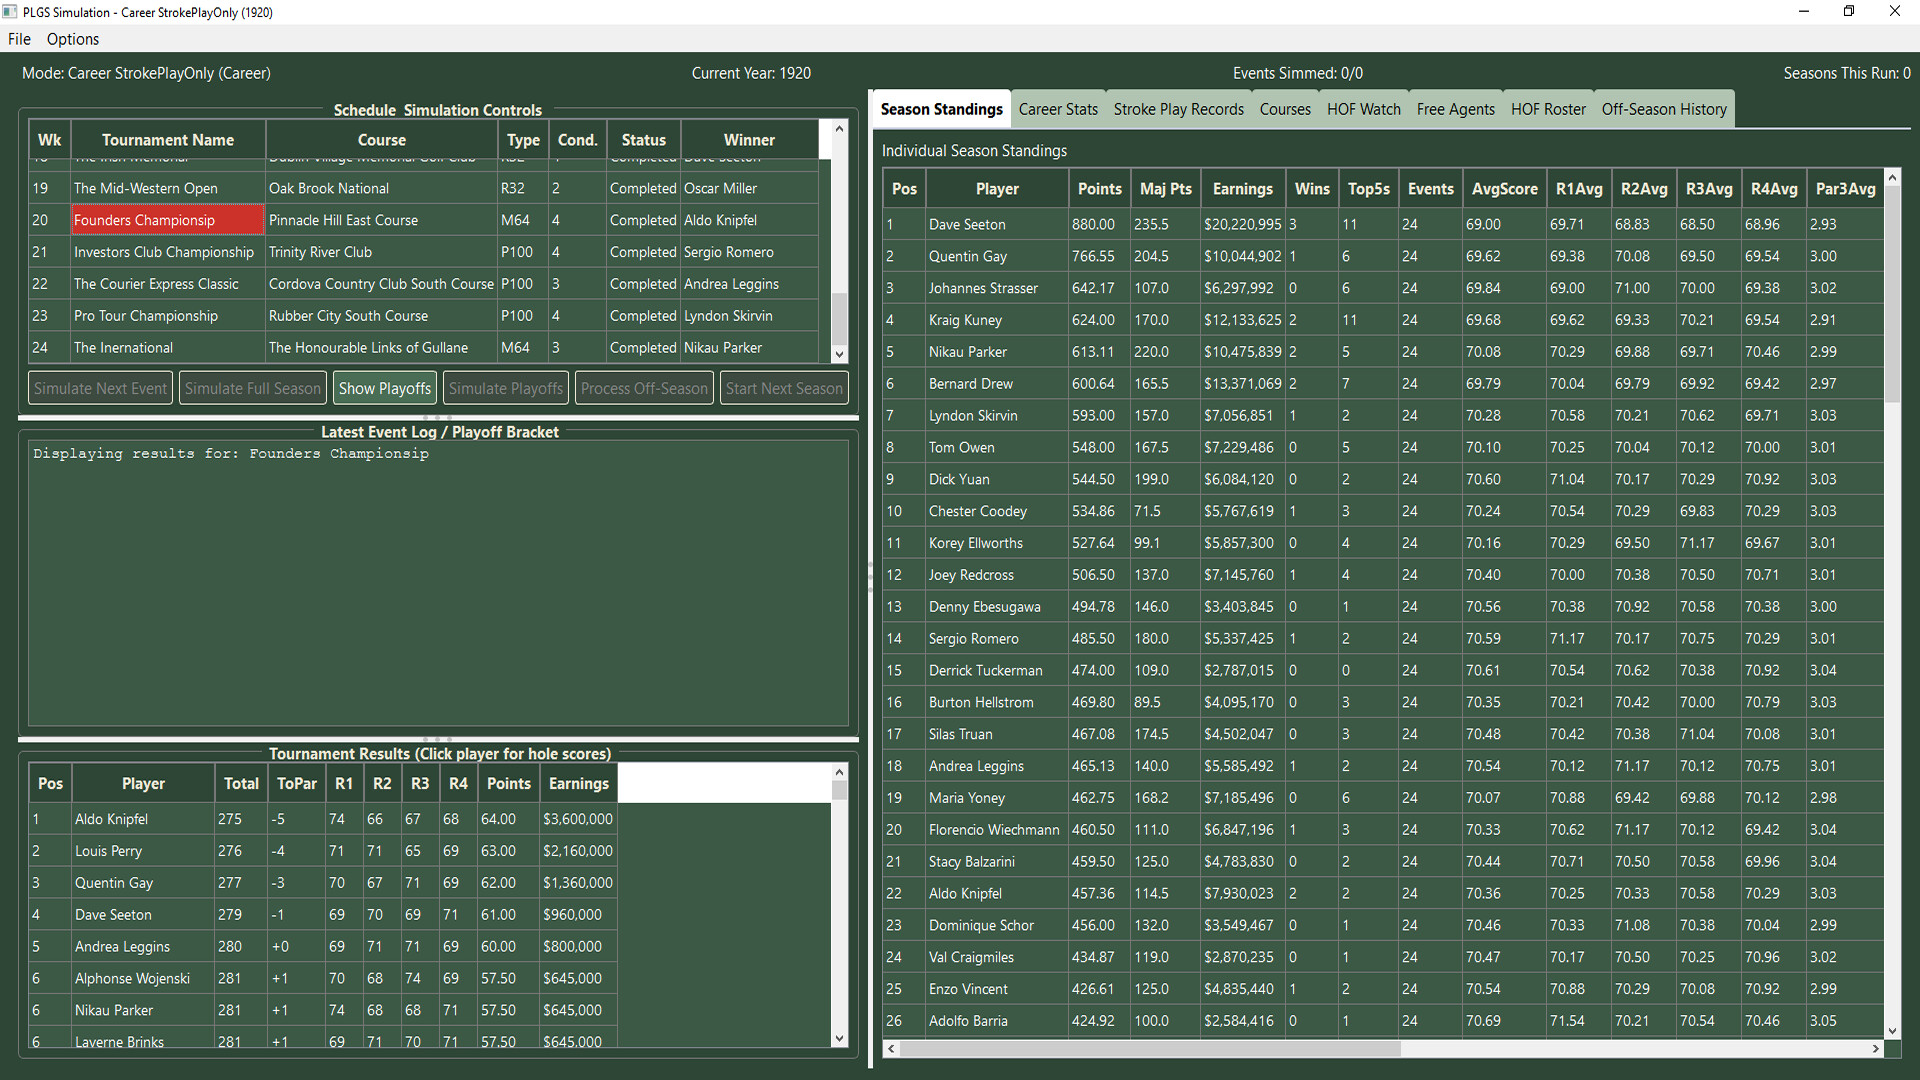
Task: Click the Simulate Next Event button
Action: pyautogui.click(x=100, y=387)
